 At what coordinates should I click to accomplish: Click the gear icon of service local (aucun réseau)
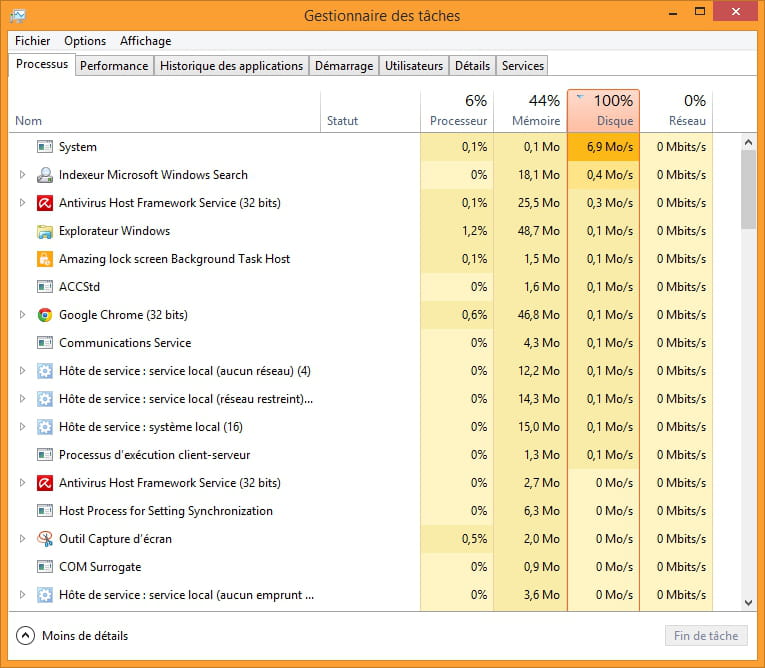(45, 371)
